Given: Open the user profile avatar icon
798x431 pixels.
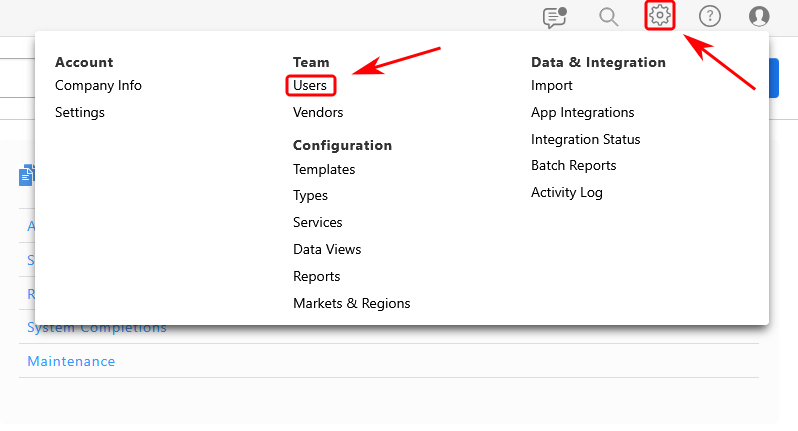Looking at the screenshot, I should 759,16.
